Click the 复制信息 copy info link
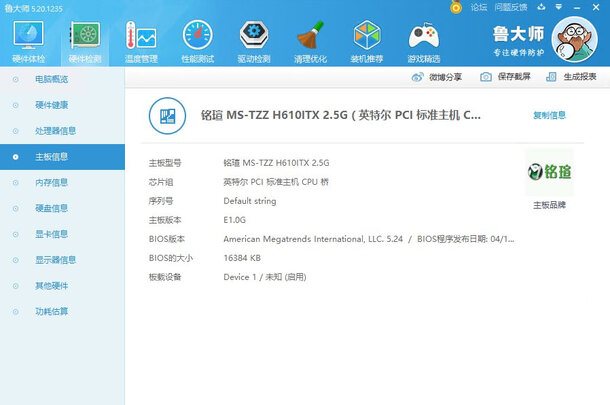Image resolution: width=610 pixels, height=405 pixels. [x=549, y=115]
